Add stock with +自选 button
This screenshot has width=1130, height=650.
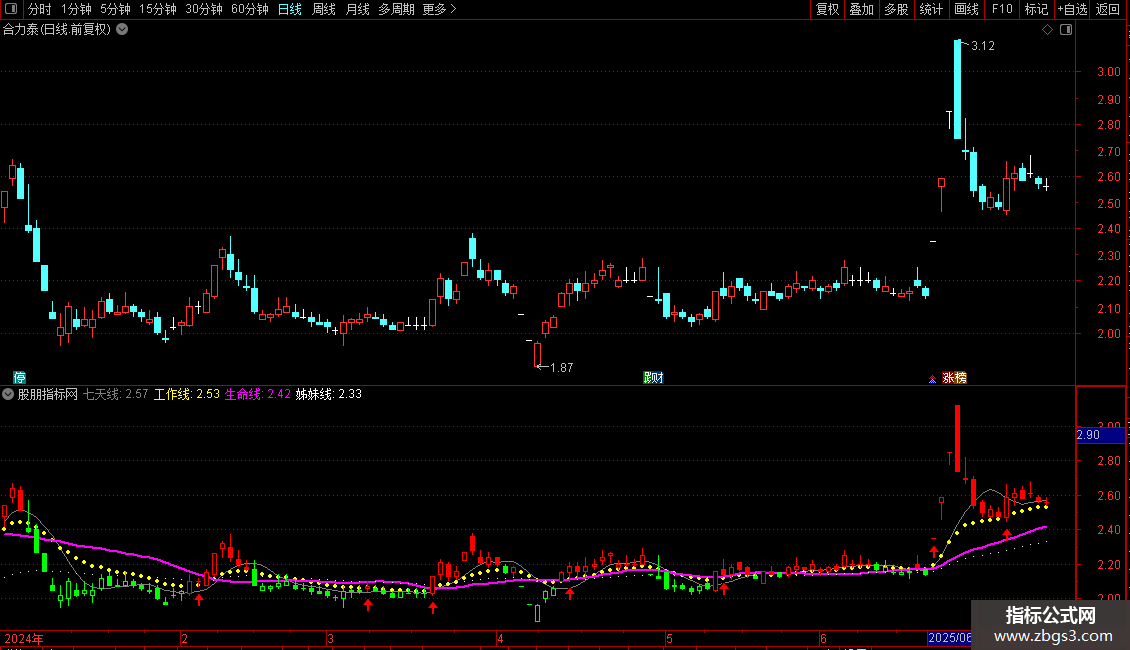[x=1072, y=9]
